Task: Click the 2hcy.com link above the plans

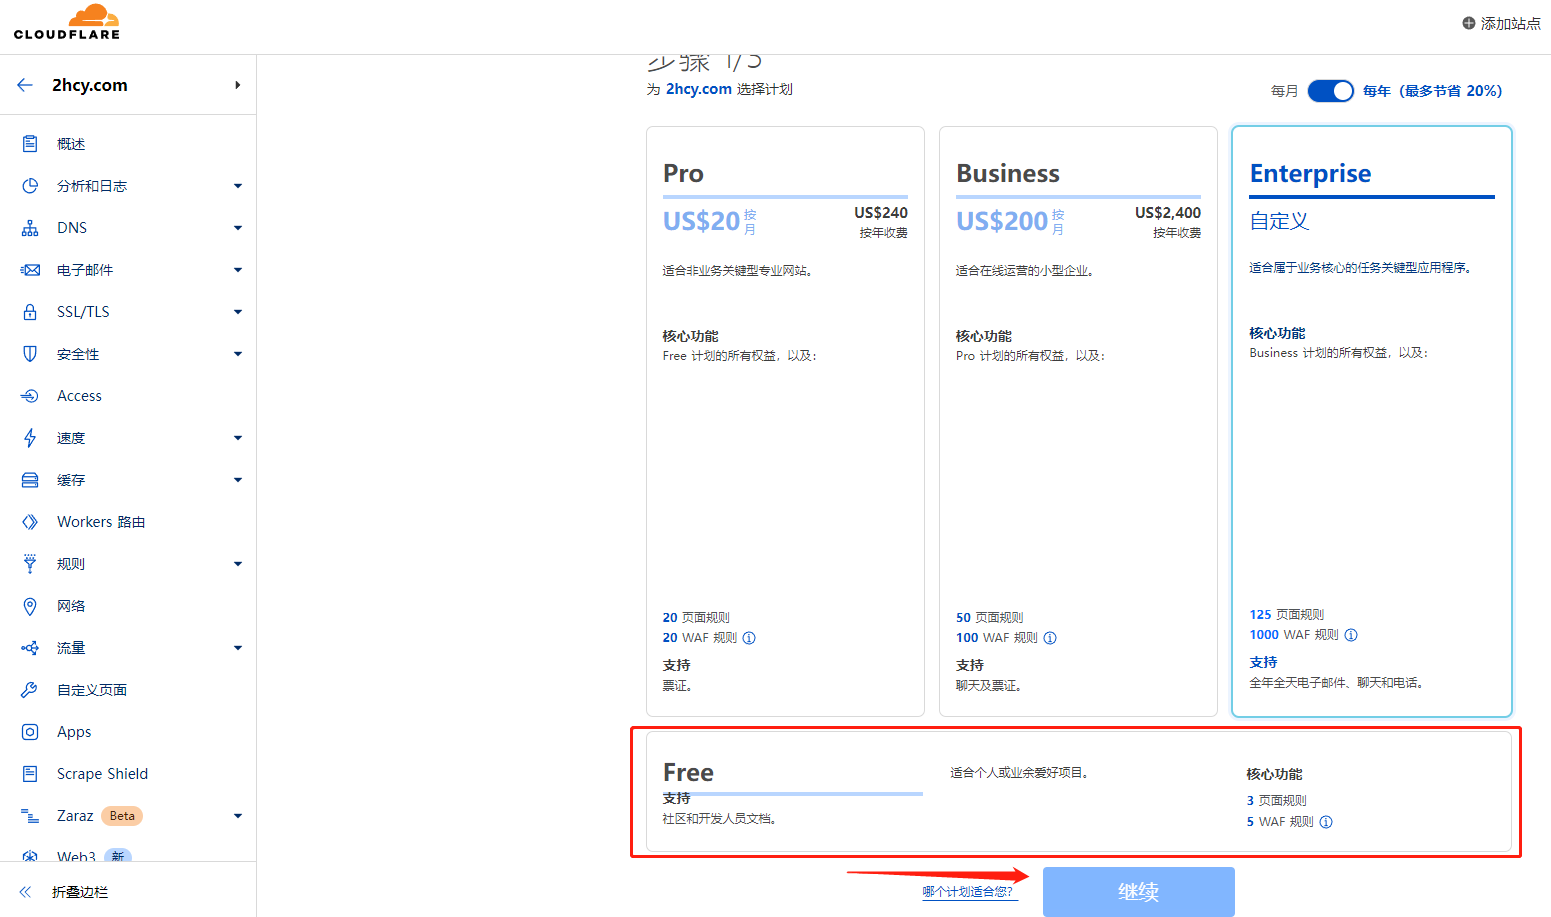Action: point(699,89)
